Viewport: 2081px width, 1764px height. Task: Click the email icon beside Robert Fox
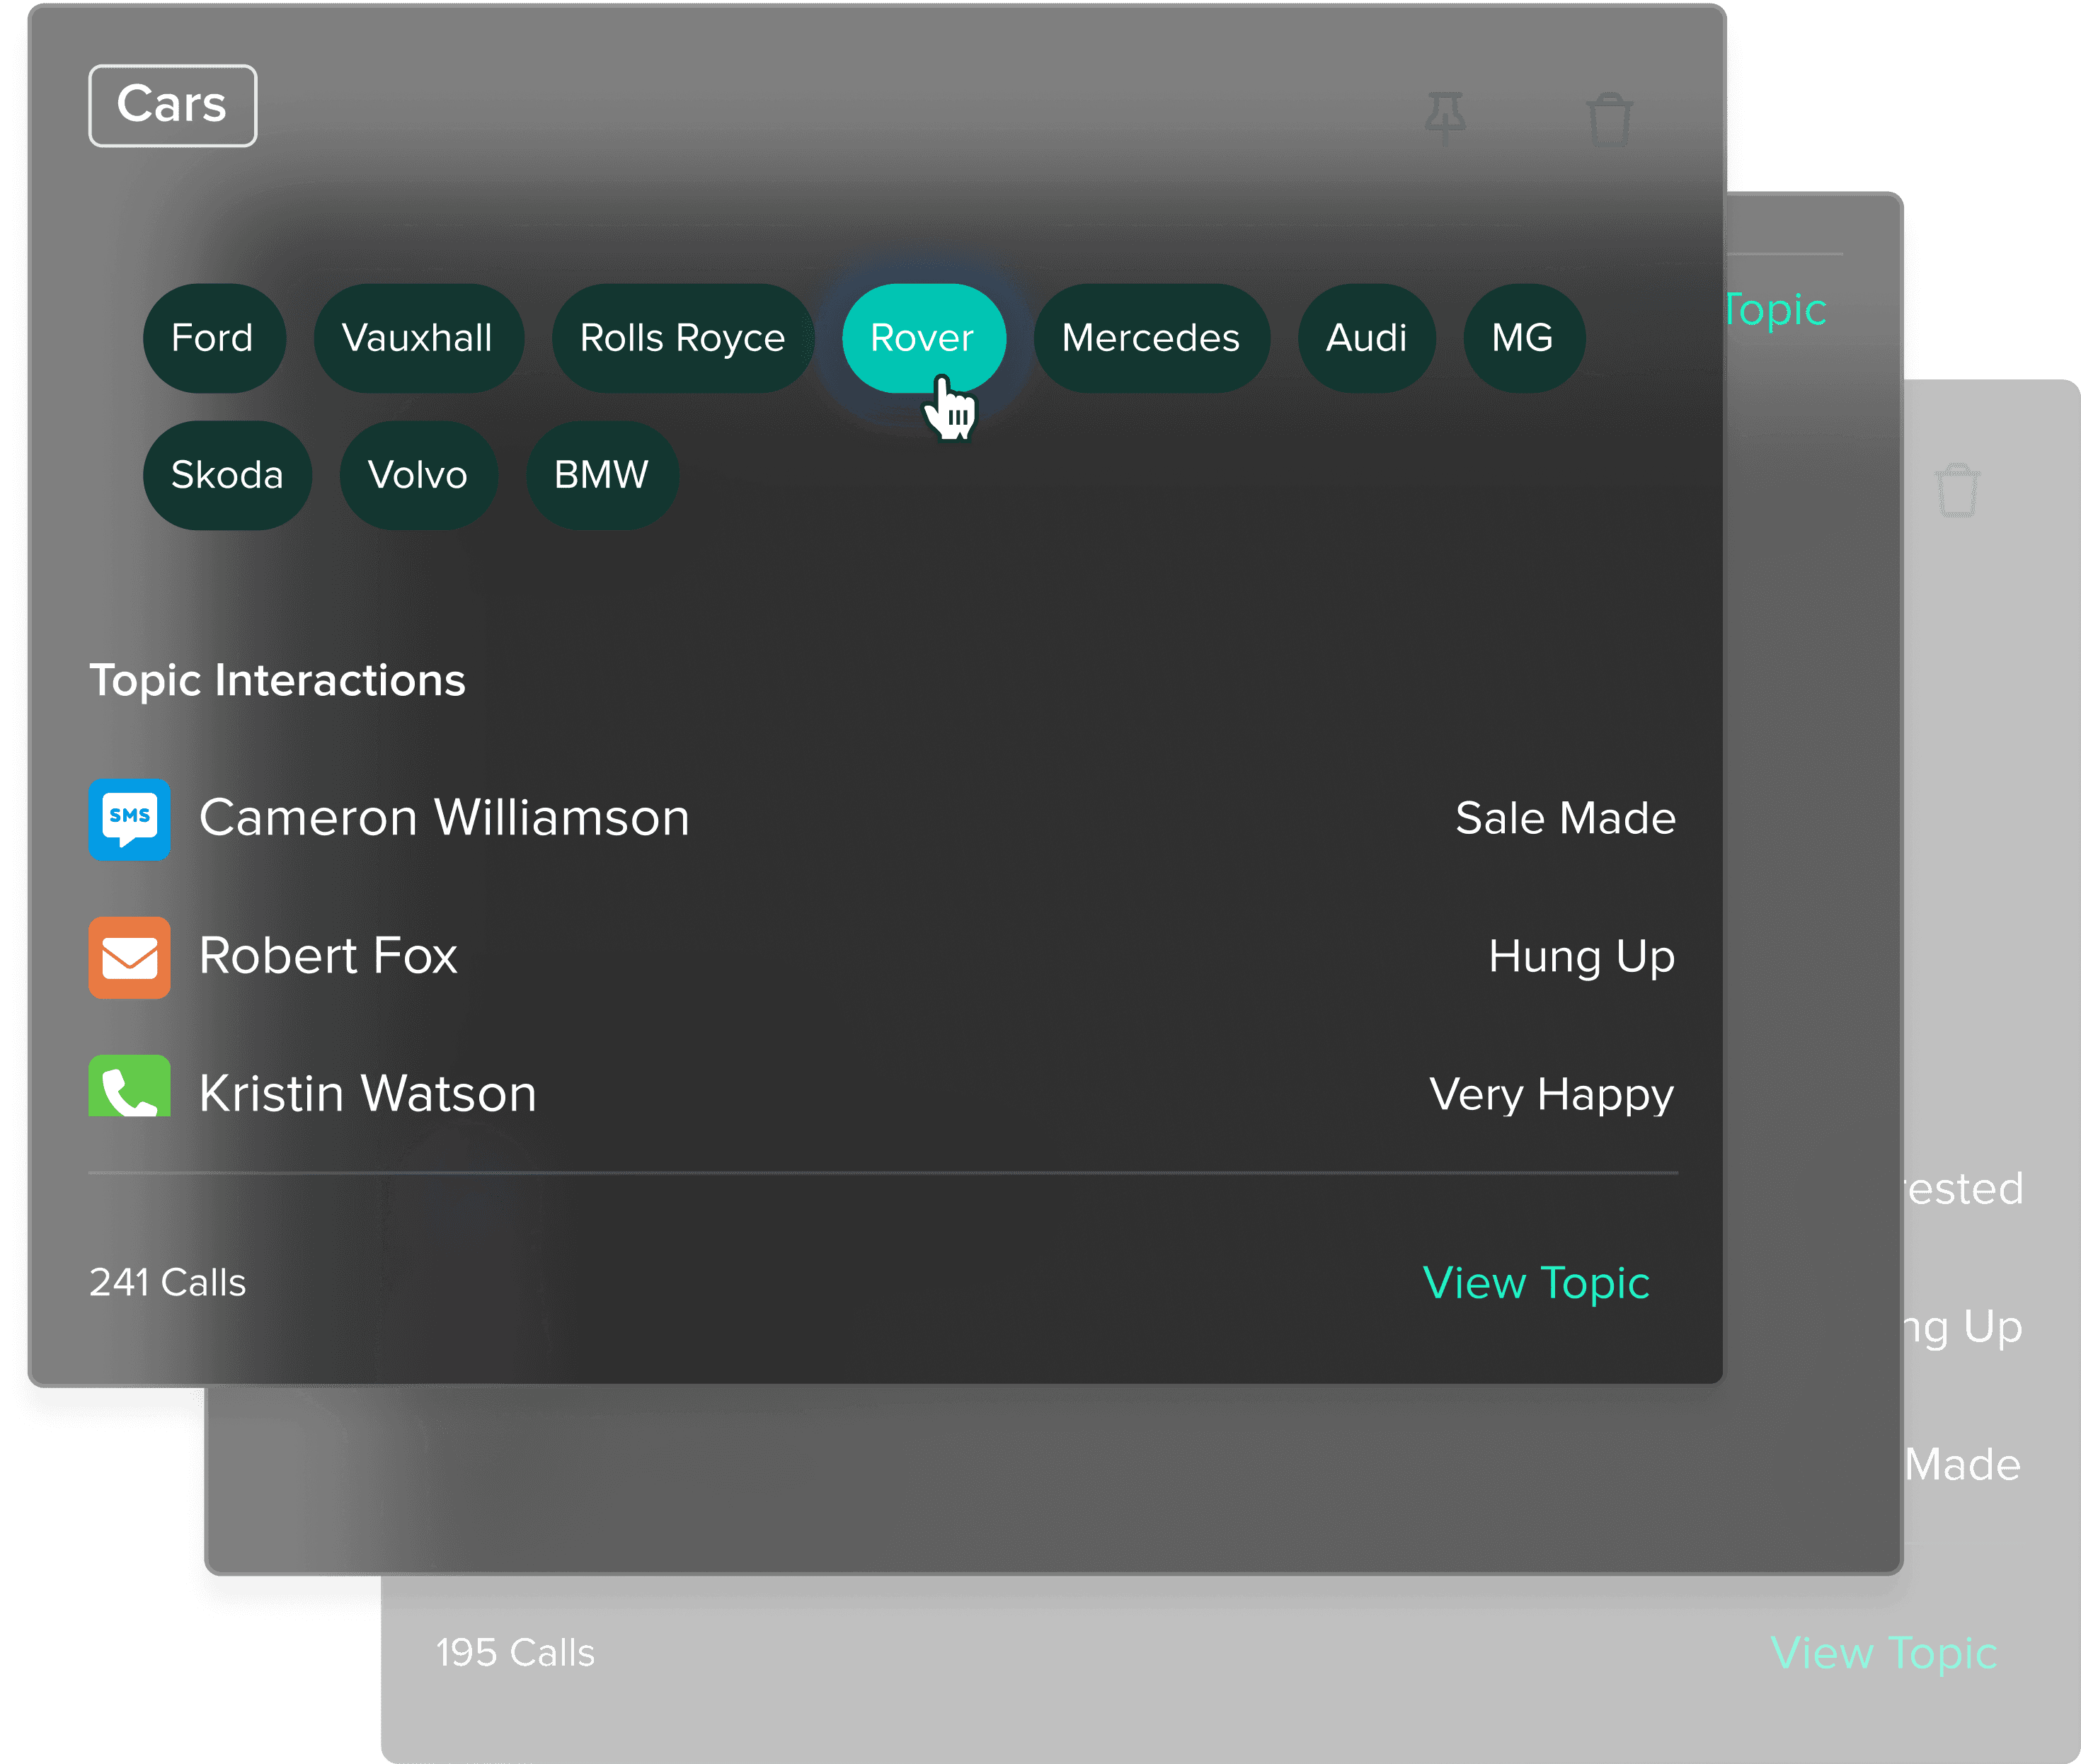tap(129, 957)
